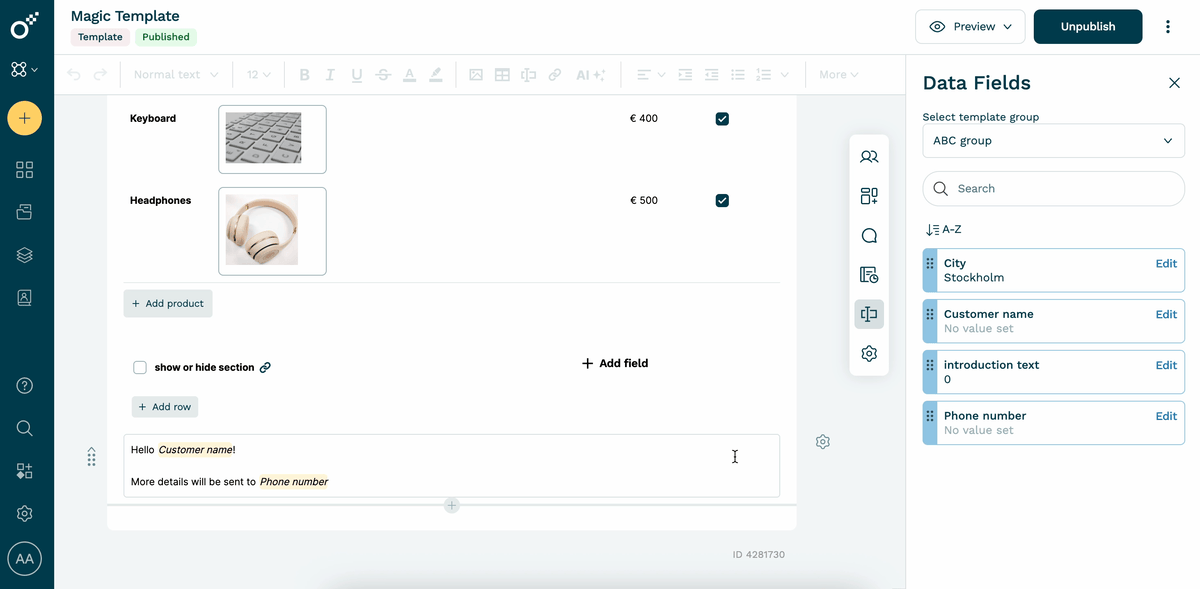The image size is (1200, 589).
Task: Open the dashboard grid icon in the sidebar
Action: point(25,170)
